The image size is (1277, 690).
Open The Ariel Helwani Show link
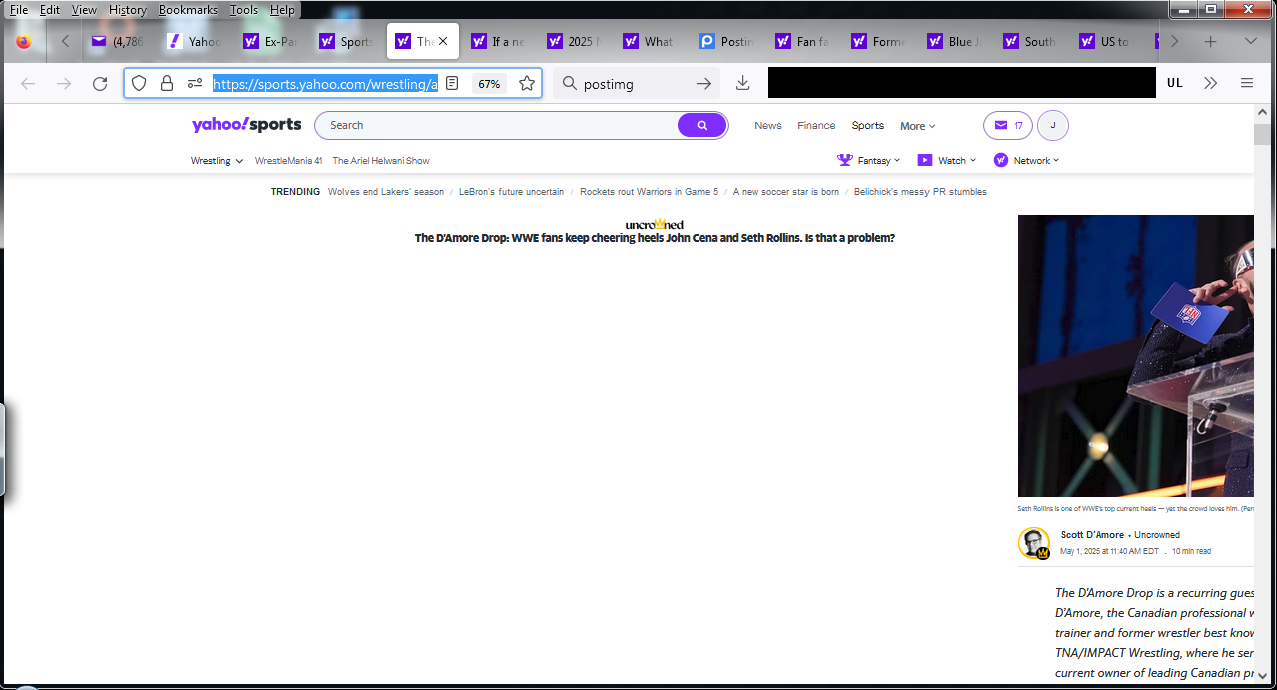[x=381, y=161]
